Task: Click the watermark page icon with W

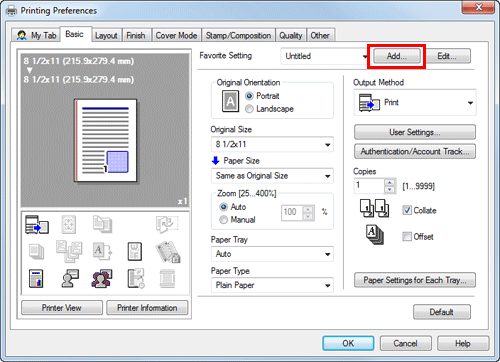Action: tap(135, 252)
